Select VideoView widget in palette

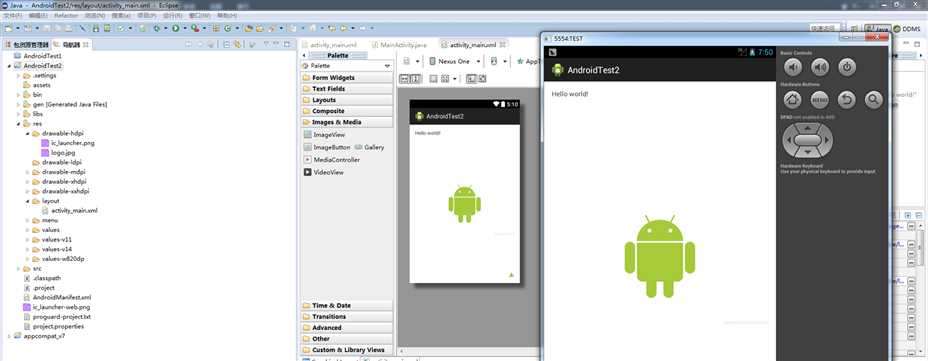click(x=324, y=172)
